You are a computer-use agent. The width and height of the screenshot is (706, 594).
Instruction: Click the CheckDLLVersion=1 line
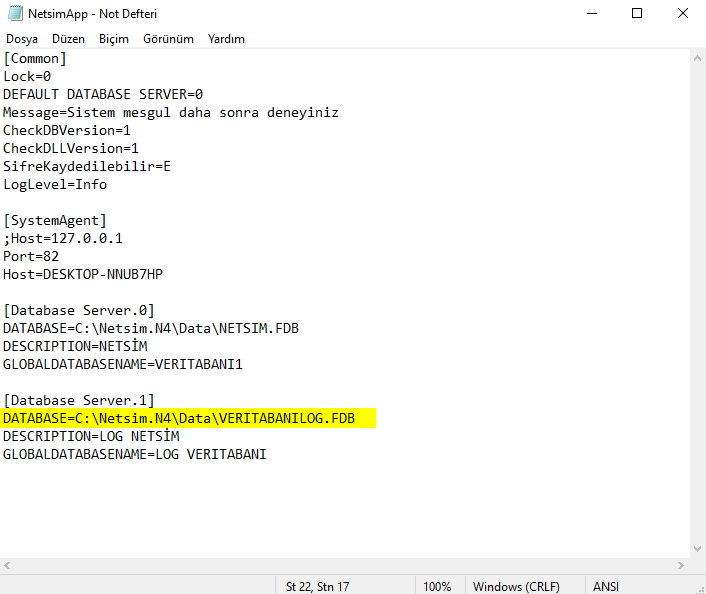[x=71, y=149]
